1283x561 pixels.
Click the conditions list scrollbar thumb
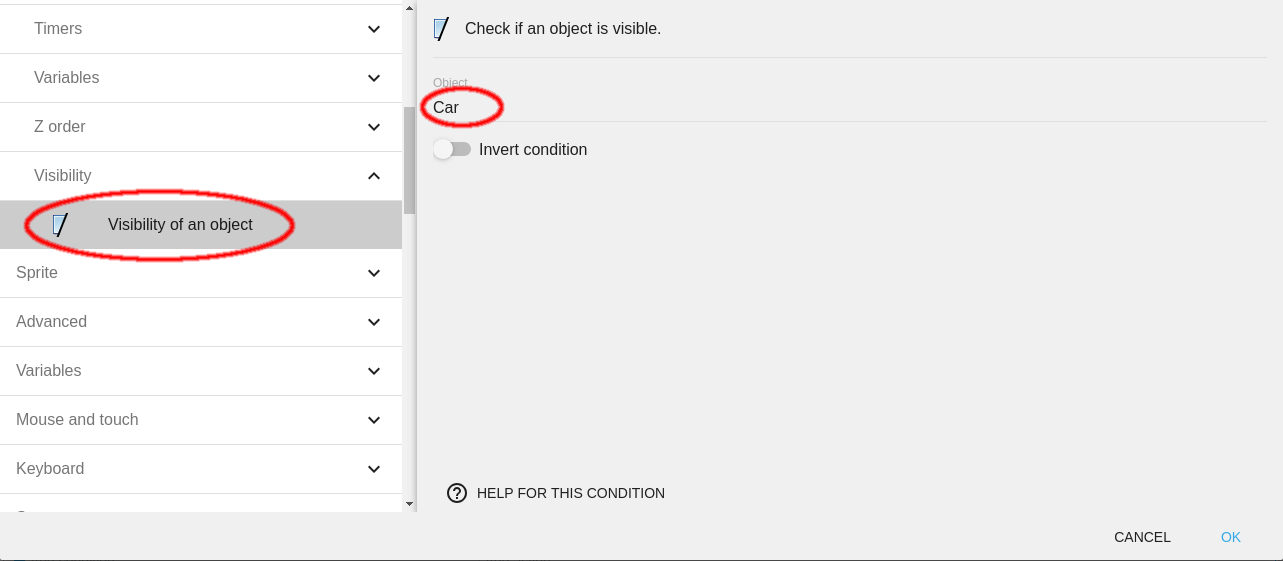click(409, 160)
